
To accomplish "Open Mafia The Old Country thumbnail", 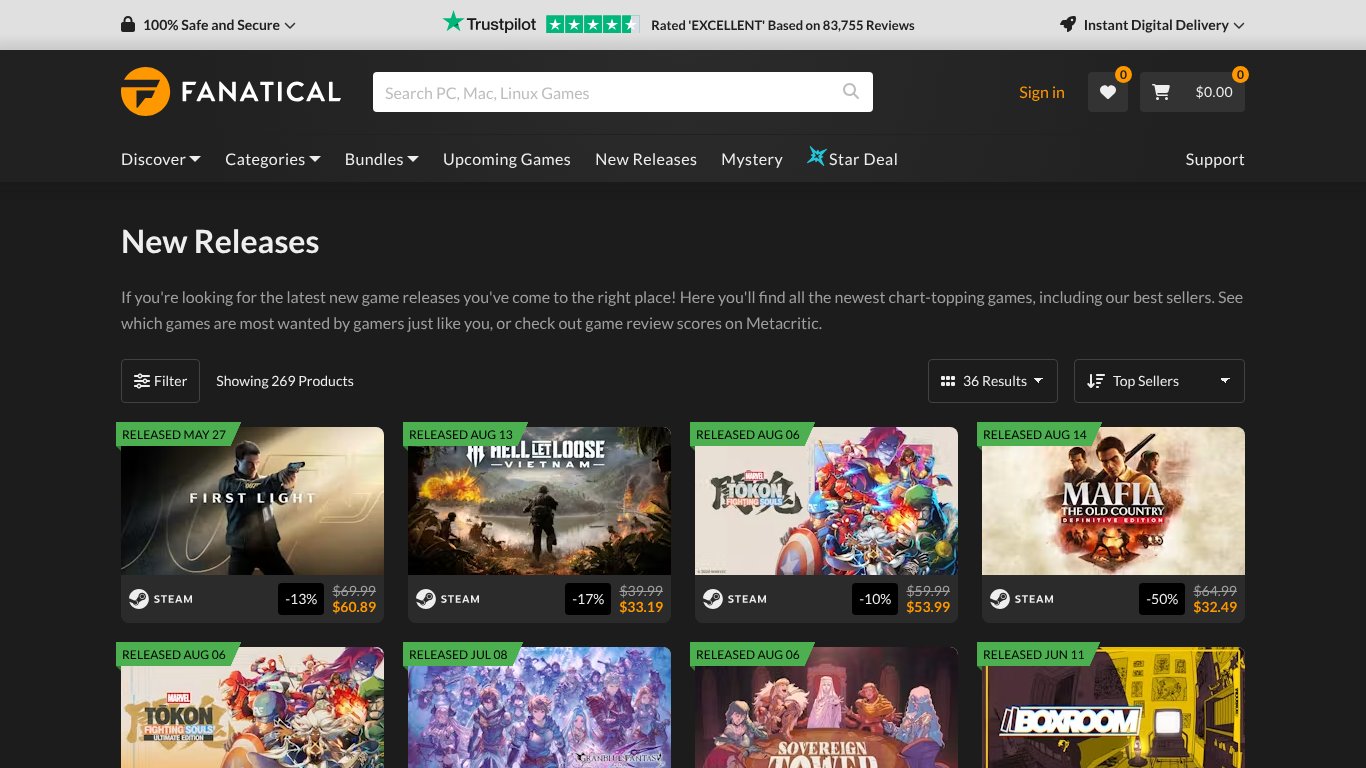I will [x=1113, y=501].
